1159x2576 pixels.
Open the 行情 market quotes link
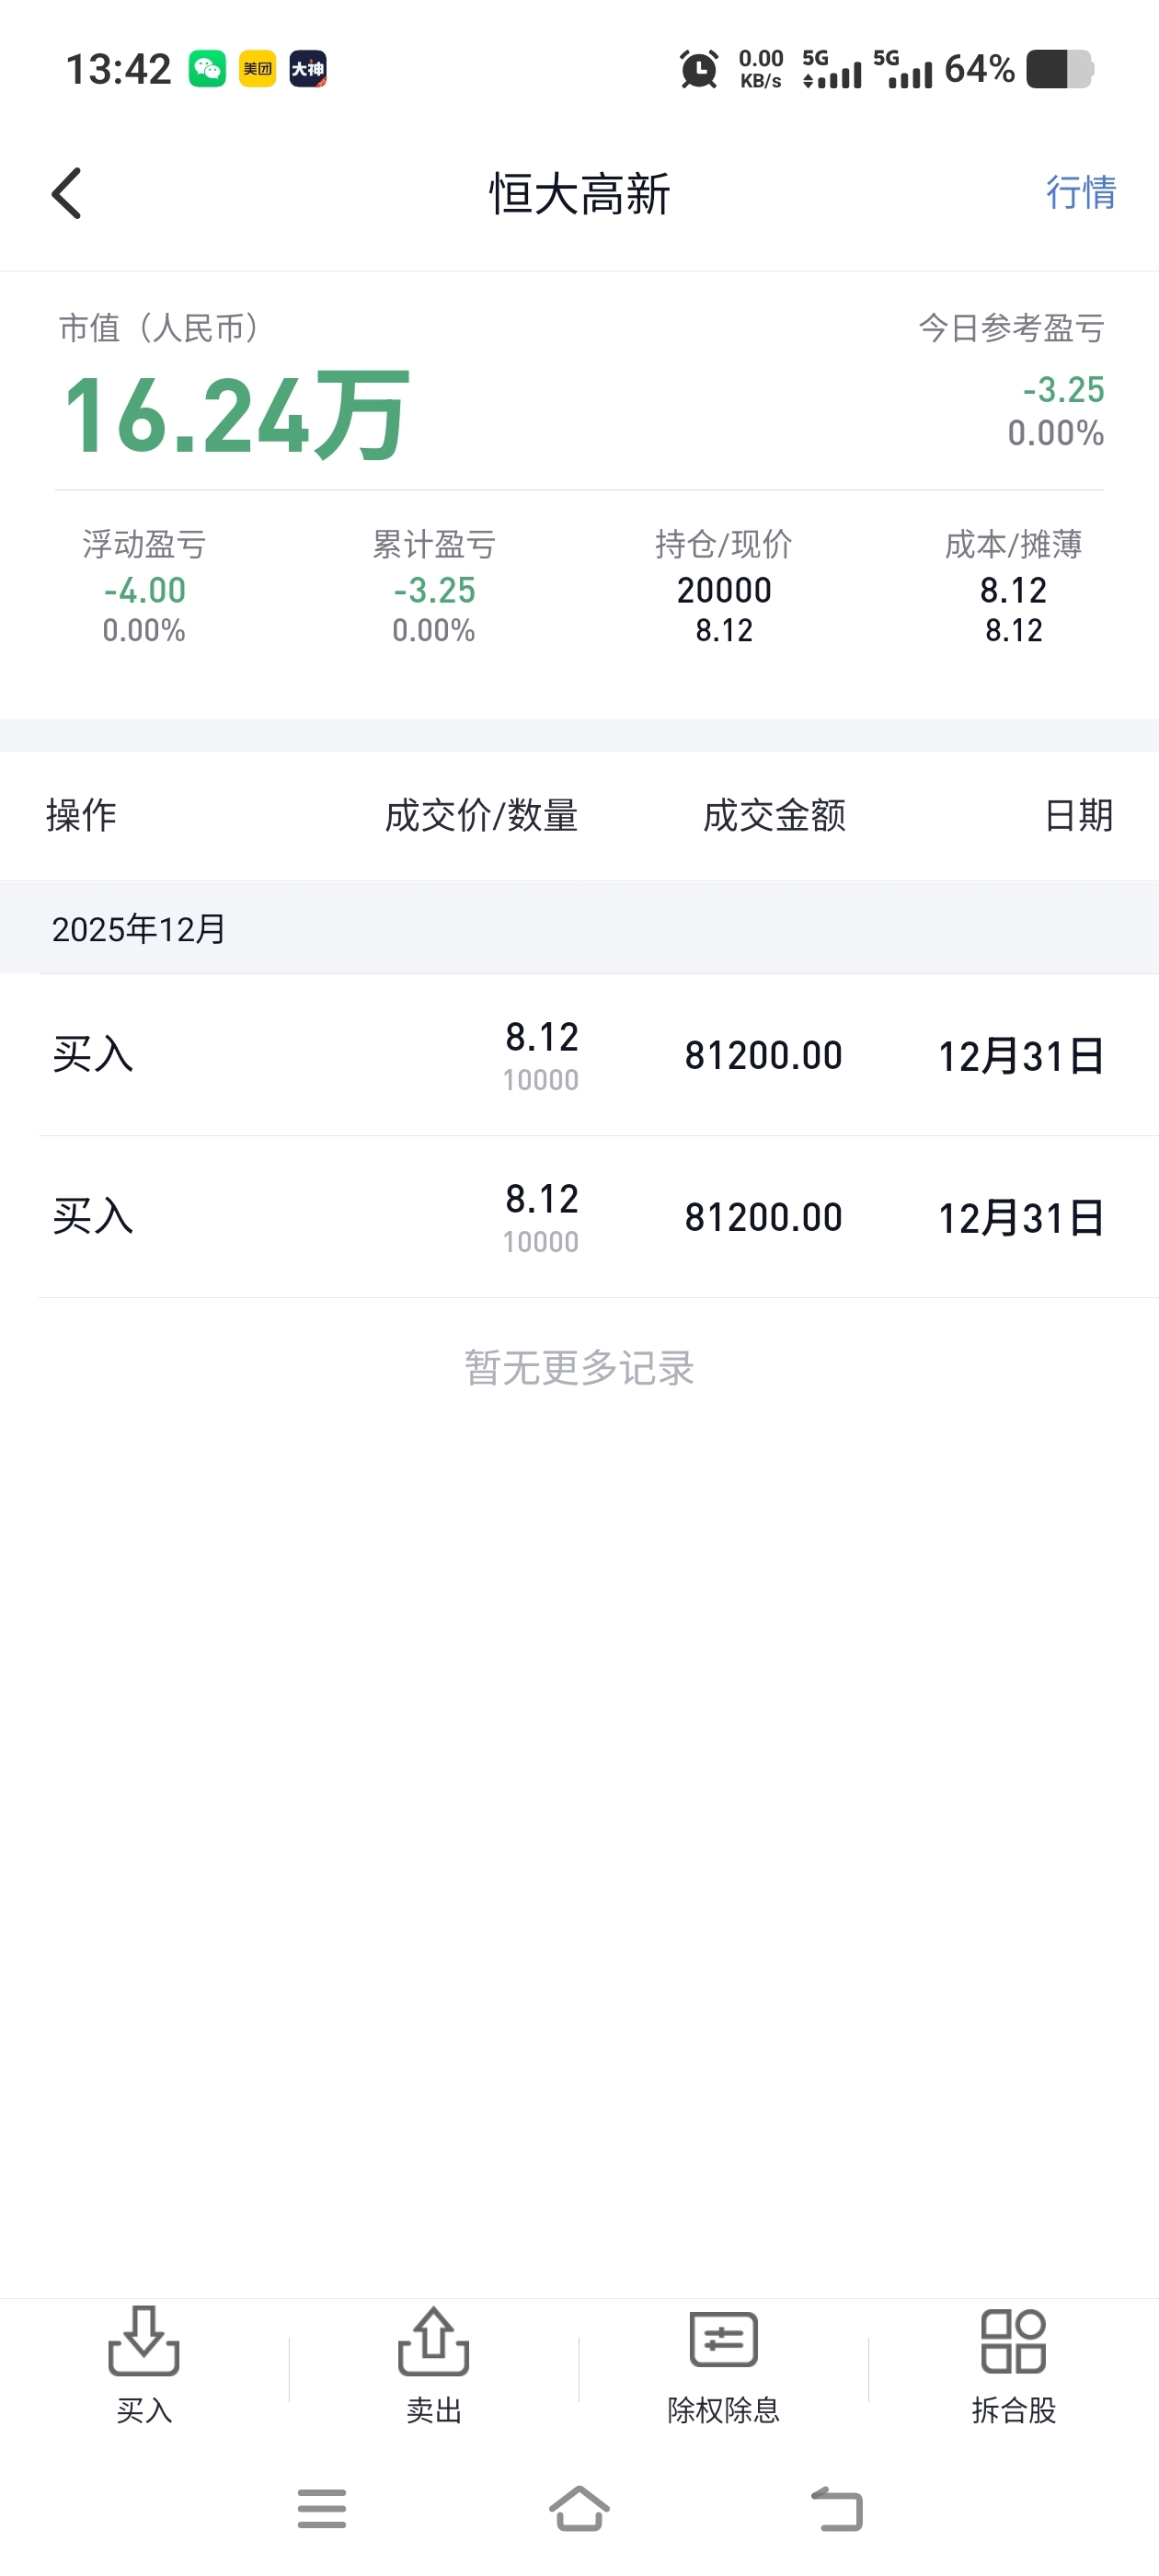(1080, 192)
